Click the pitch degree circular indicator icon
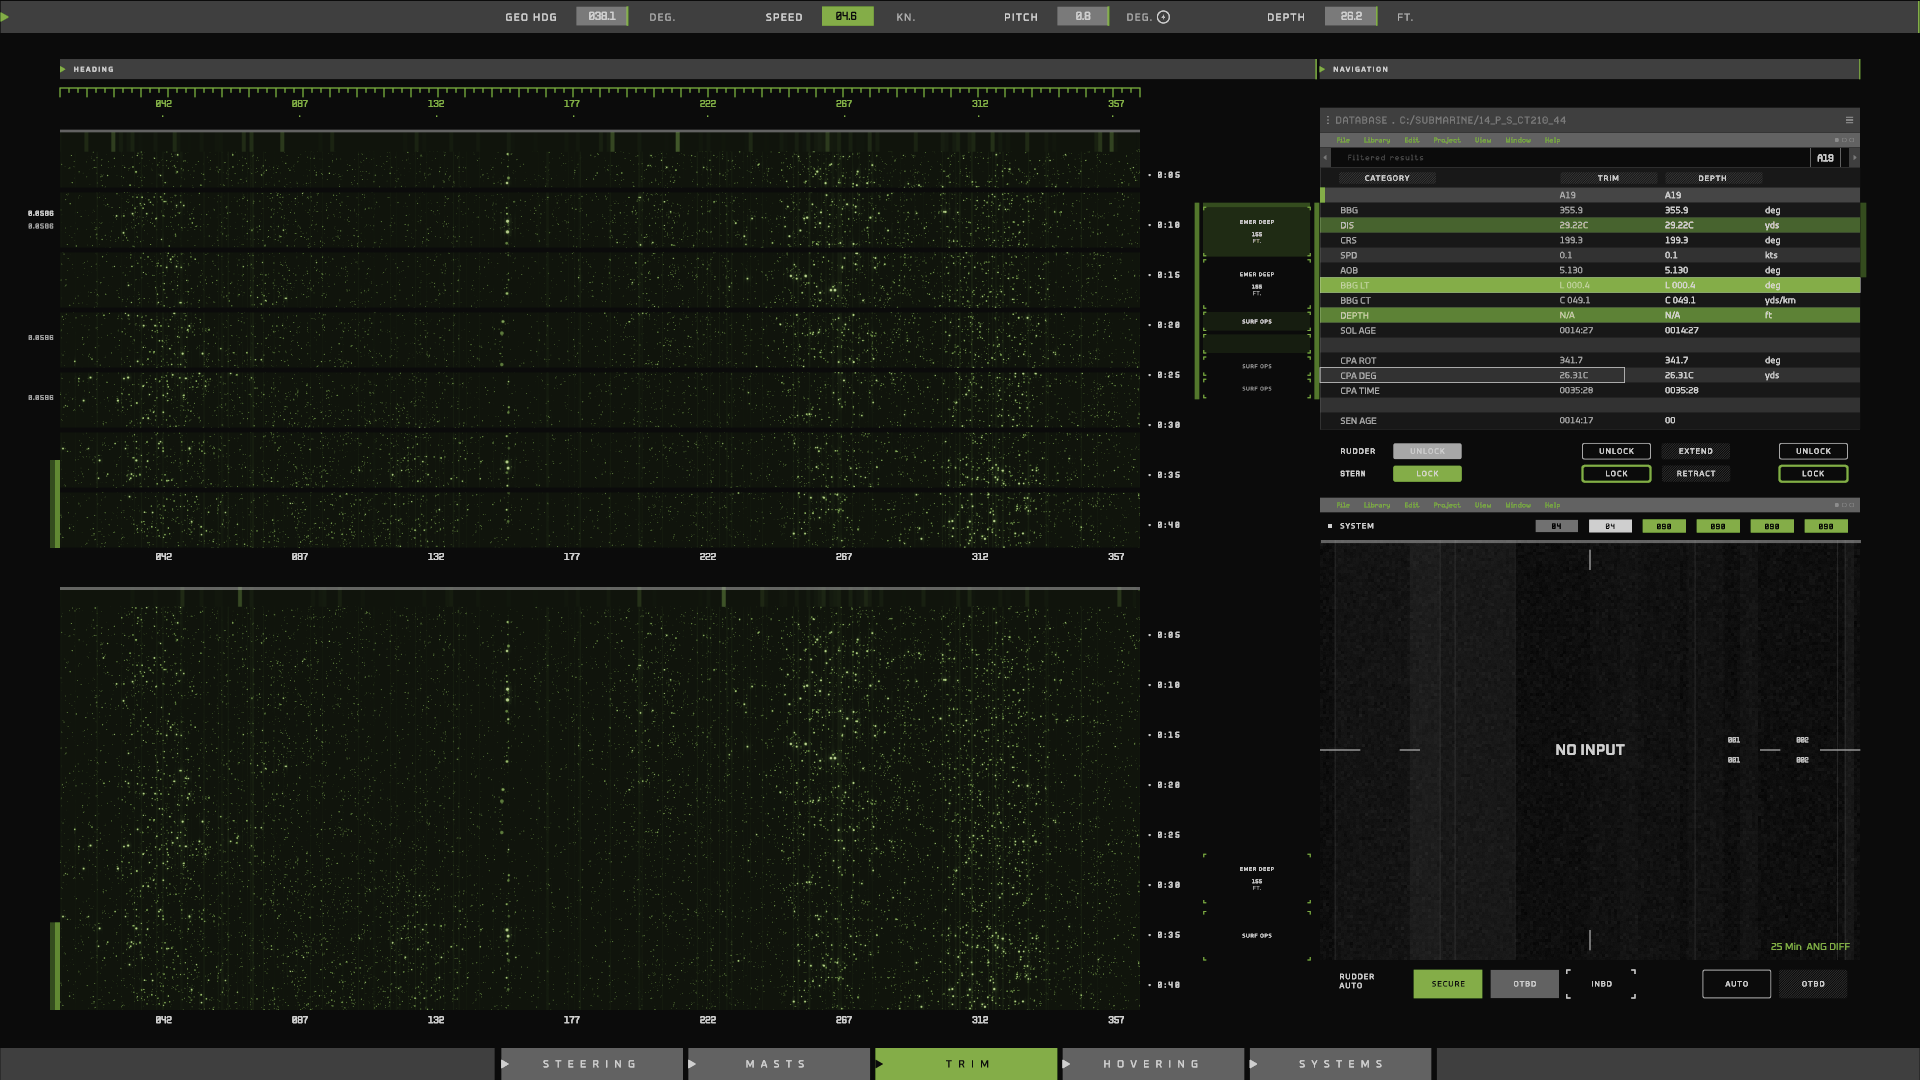The height and width of the screenshot is (1080, 1920). pos(1163,17)
